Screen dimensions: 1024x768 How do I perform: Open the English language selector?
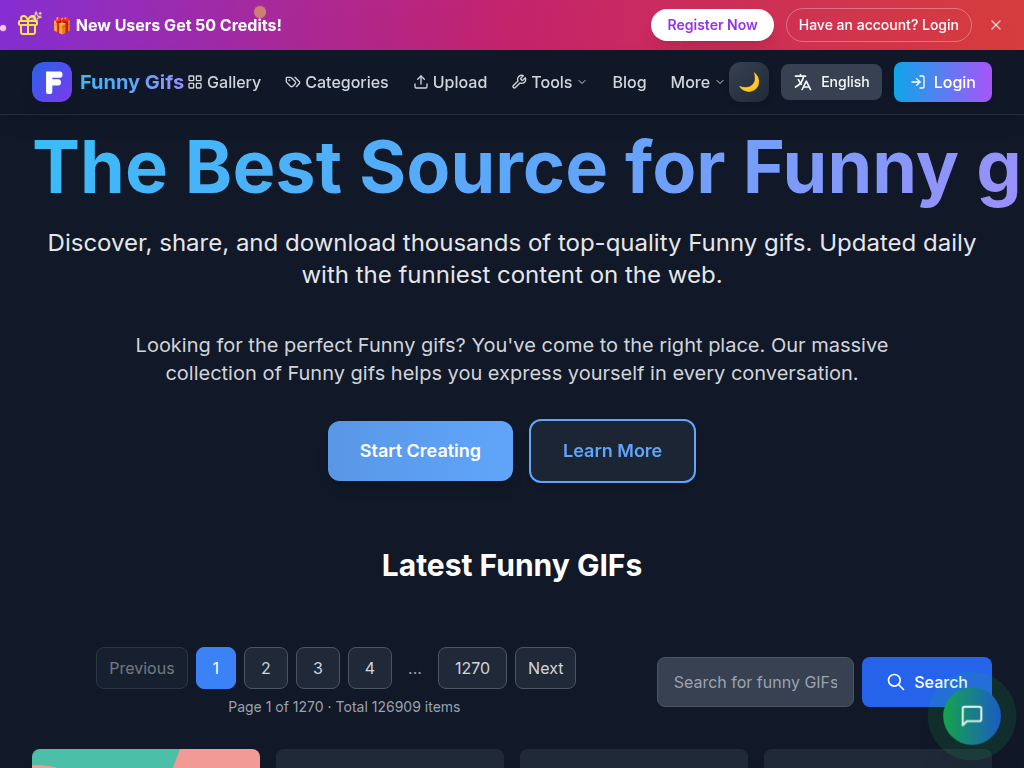(x=831, y=82)
